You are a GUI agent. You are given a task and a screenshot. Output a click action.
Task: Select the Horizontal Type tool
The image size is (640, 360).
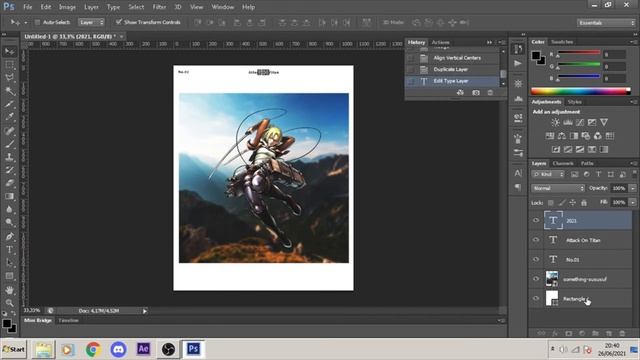9,249
